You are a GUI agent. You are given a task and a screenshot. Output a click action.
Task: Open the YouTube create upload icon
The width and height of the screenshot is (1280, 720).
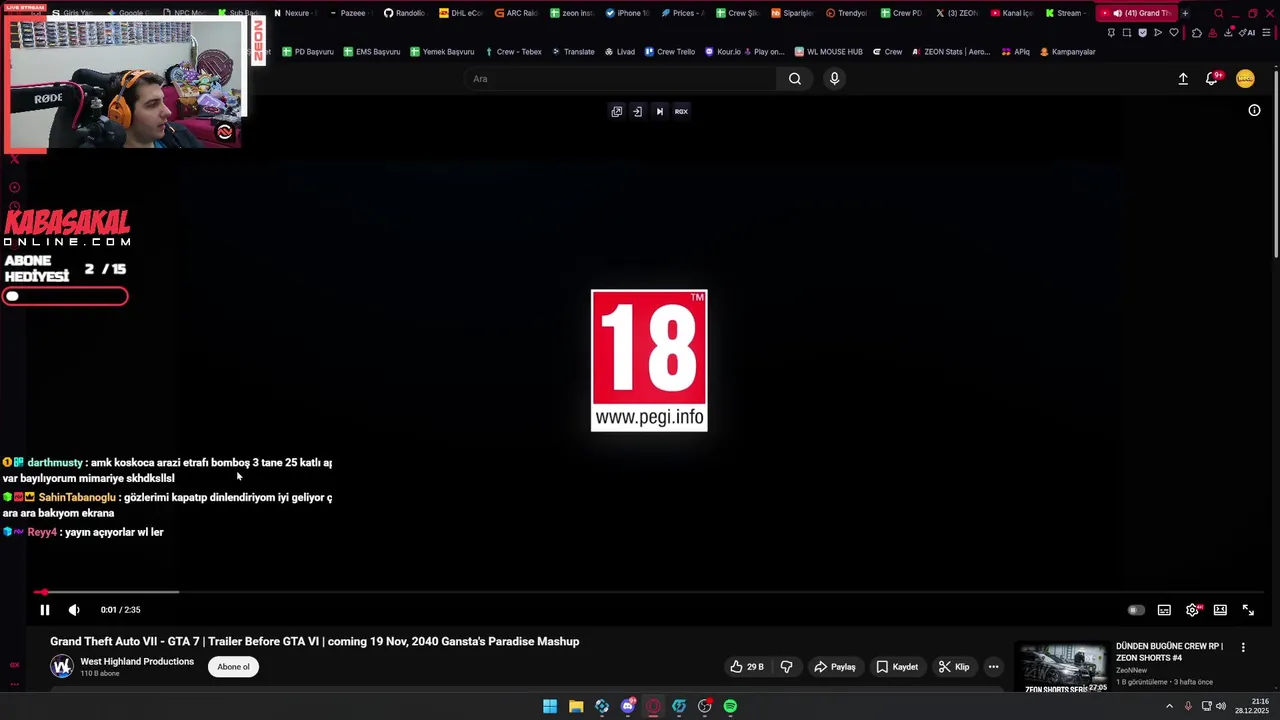pos(1183,79)
